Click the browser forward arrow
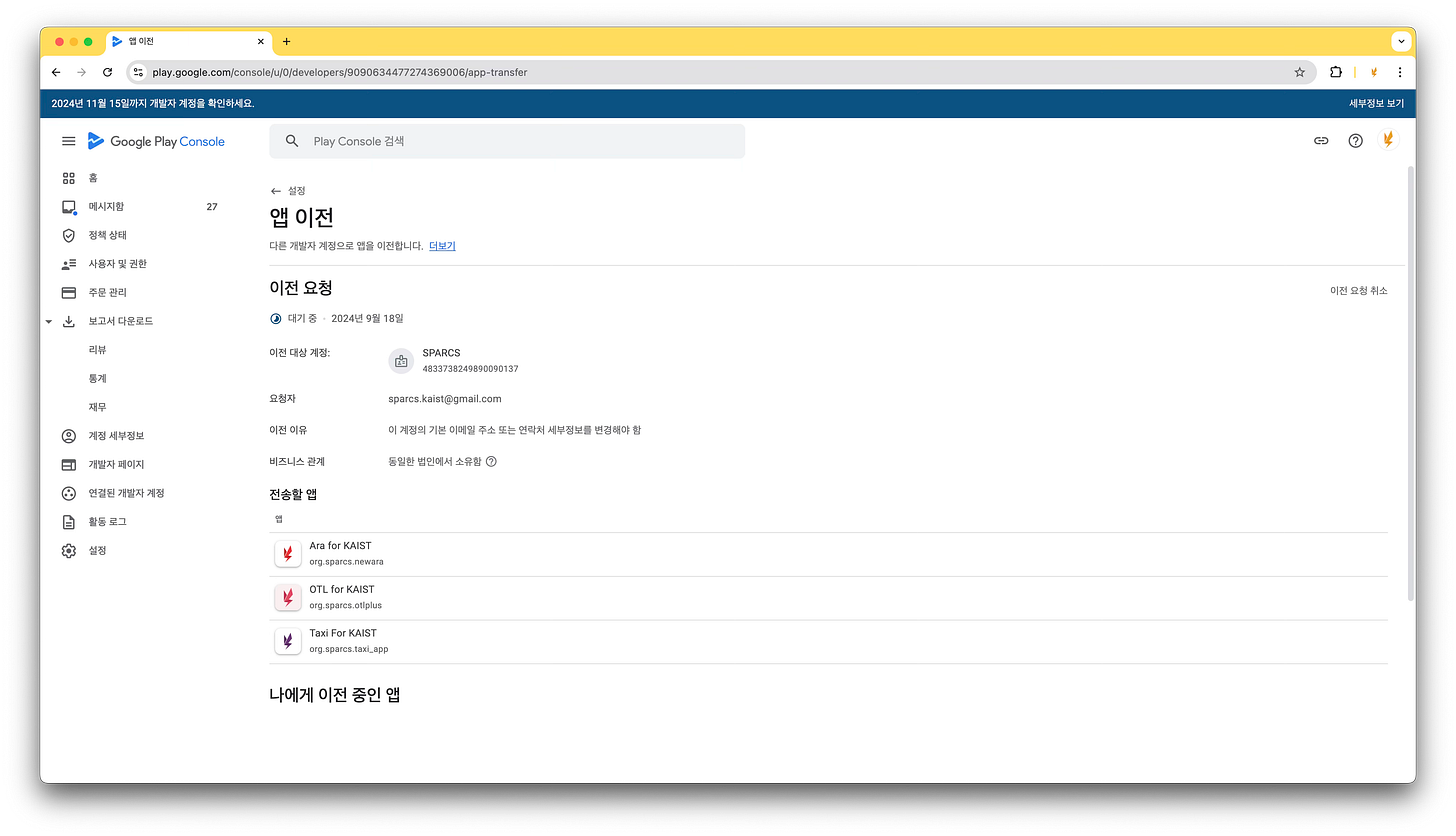The height and width of the screenshot is (836, 1456). tap(82, 72)
